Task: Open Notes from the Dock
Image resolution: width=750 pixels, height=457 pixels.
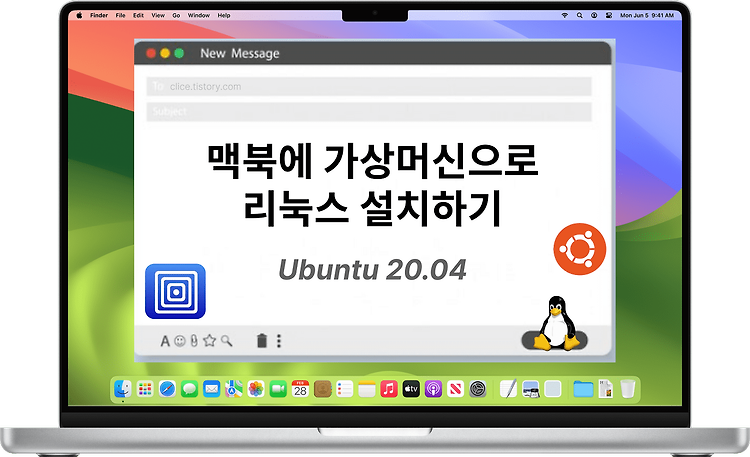Action: point(367,389)
